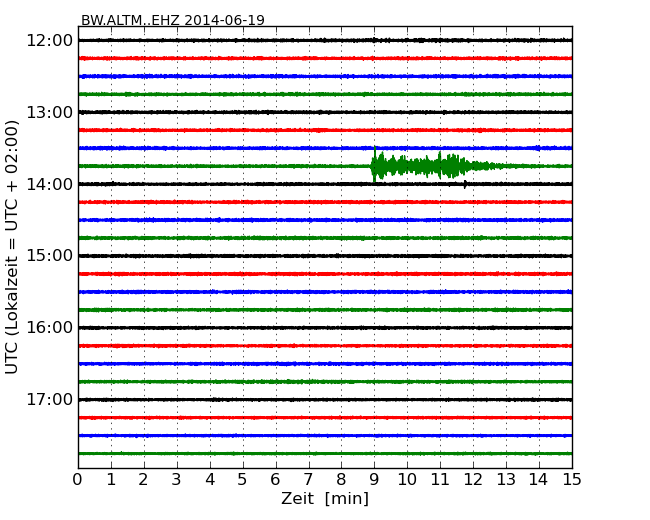Screen dimensions: 650x520
Task: Select x-axis tick label 8
Action: (341, 480)
